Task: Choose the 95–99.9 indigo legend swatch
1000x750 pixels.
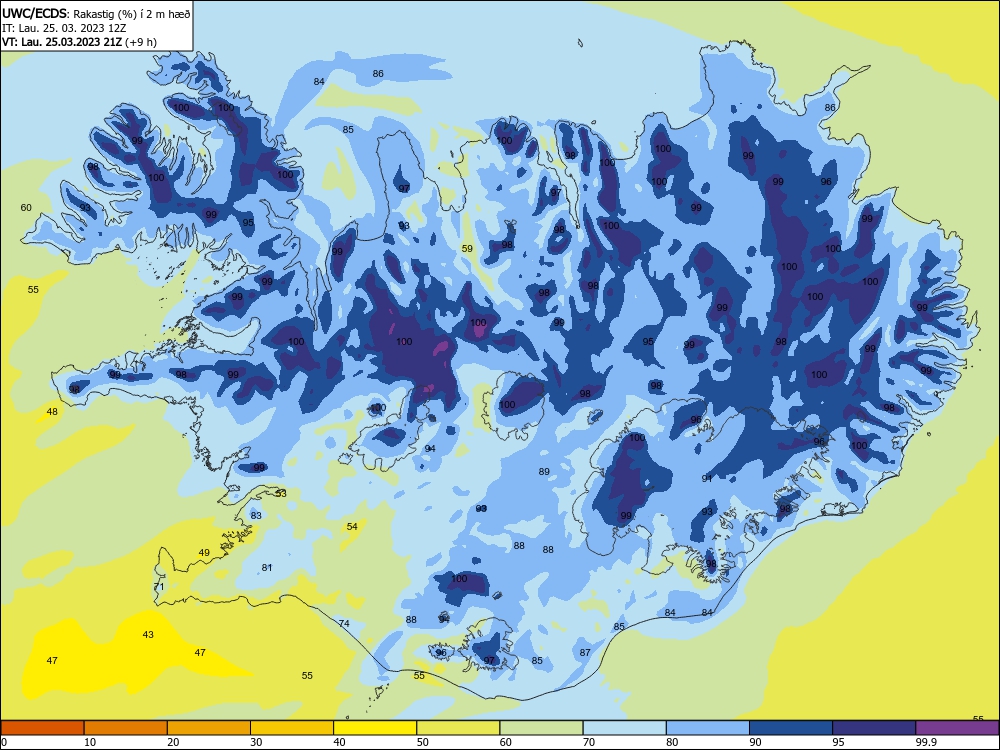Action: tap(874, 728)
